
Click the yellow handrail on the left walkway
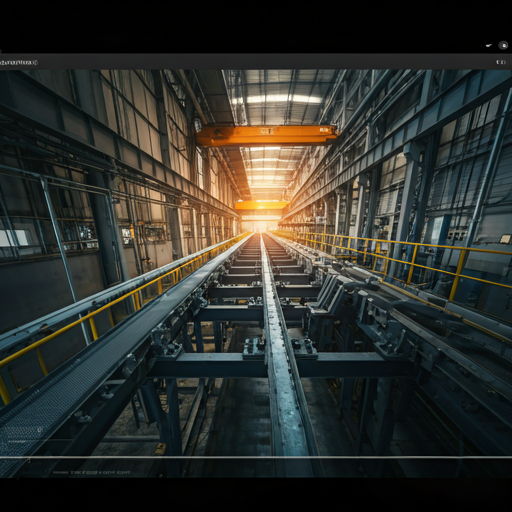(110, 310)
